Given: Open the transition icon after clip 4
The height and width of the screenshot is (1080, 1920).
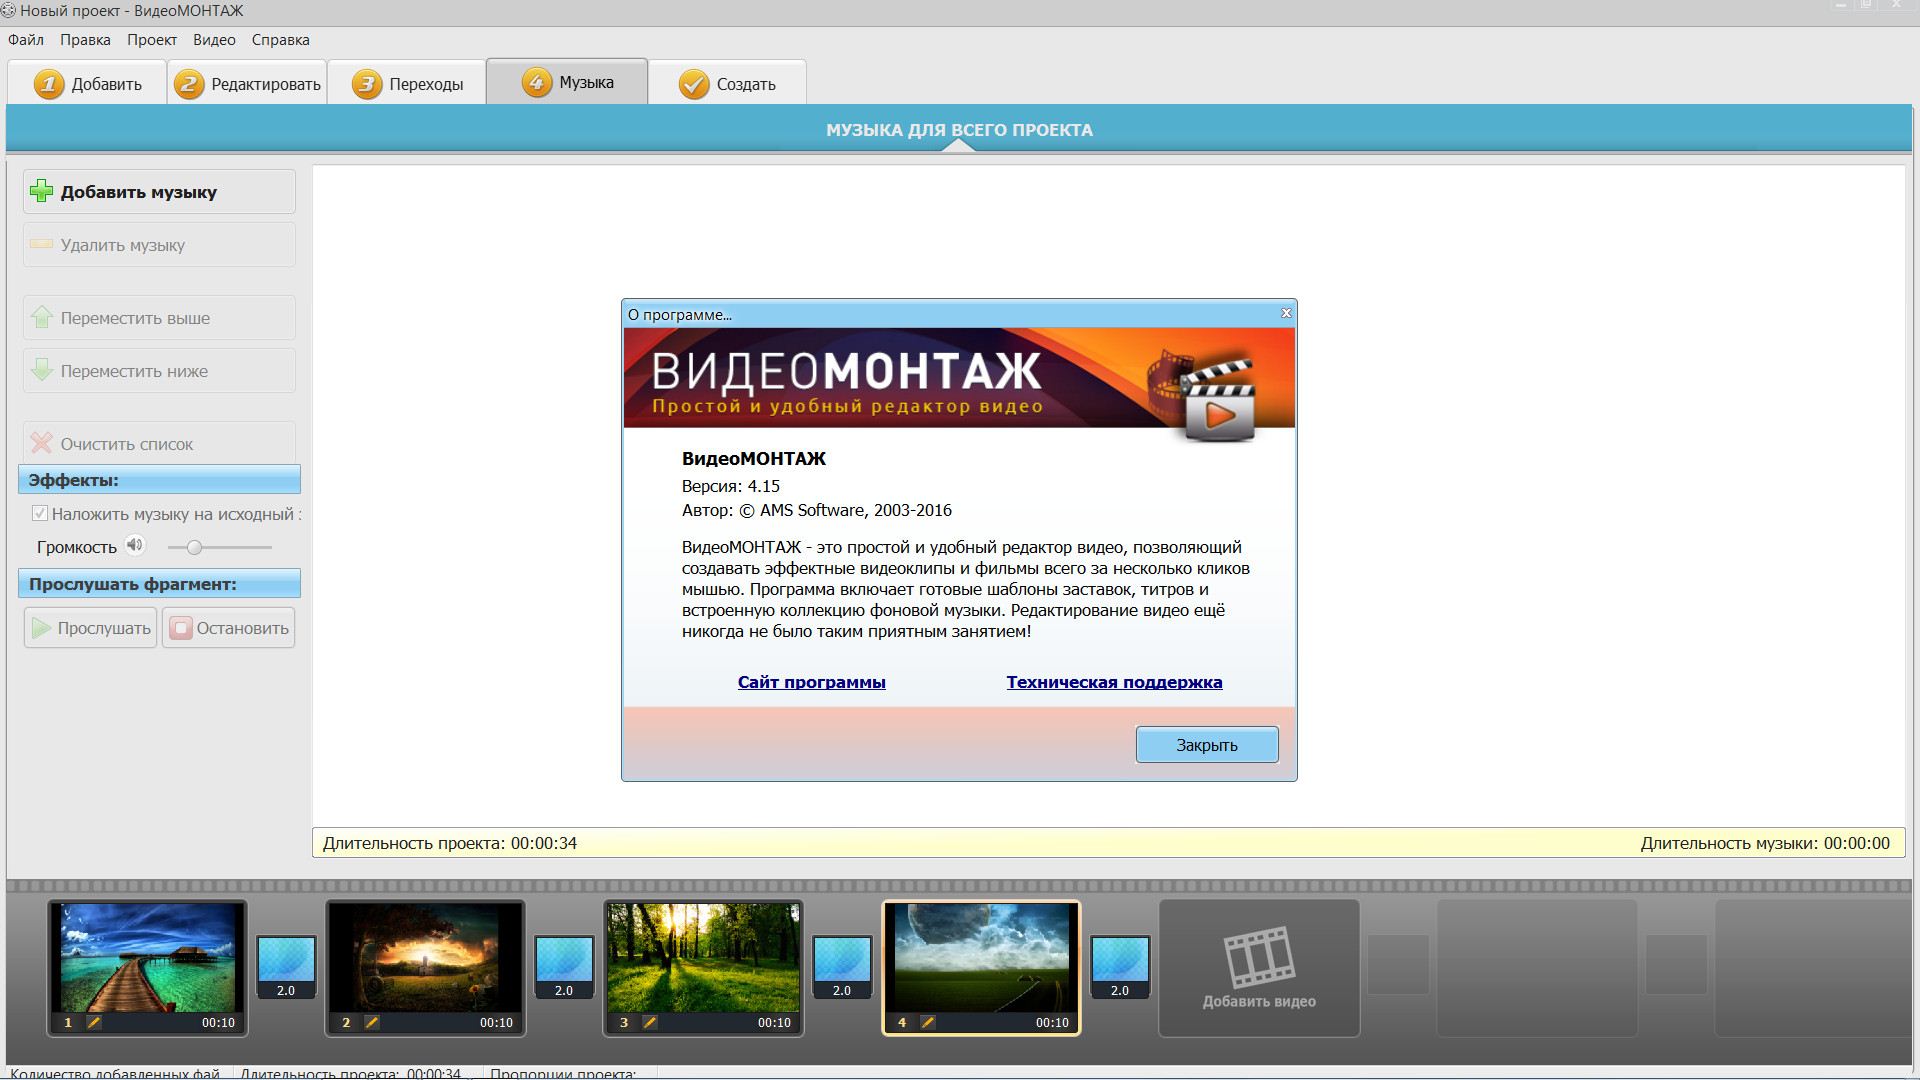Looking at the screenshot, I should click(x=1121, y=966).
